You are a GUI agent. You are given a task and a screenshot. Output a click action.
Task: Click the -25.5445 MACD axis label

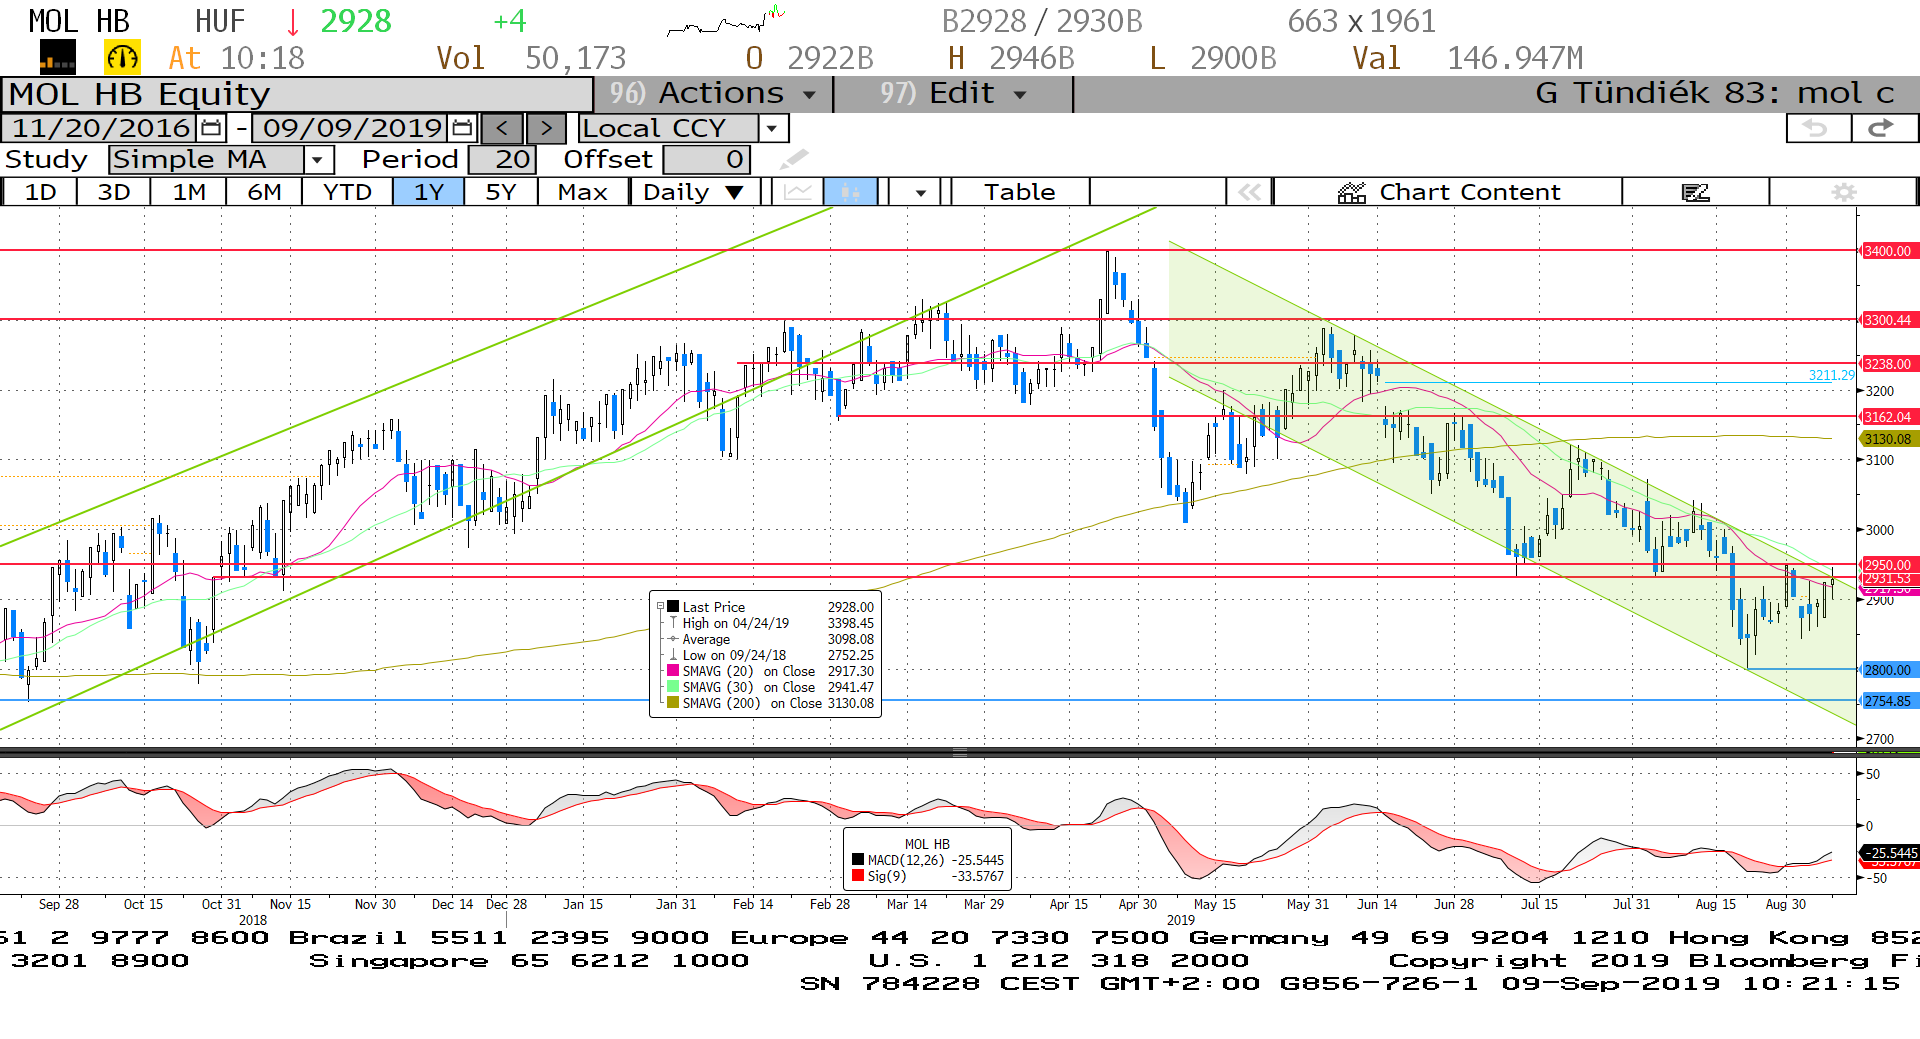point(1890,853)
